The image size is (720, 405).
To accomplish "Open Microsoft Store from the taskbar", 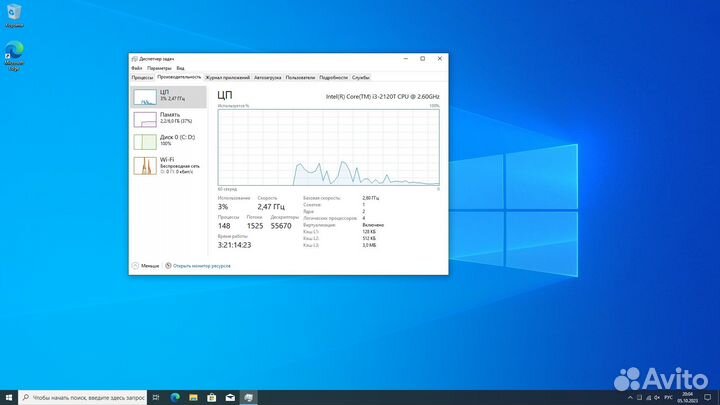I will 212,398.
